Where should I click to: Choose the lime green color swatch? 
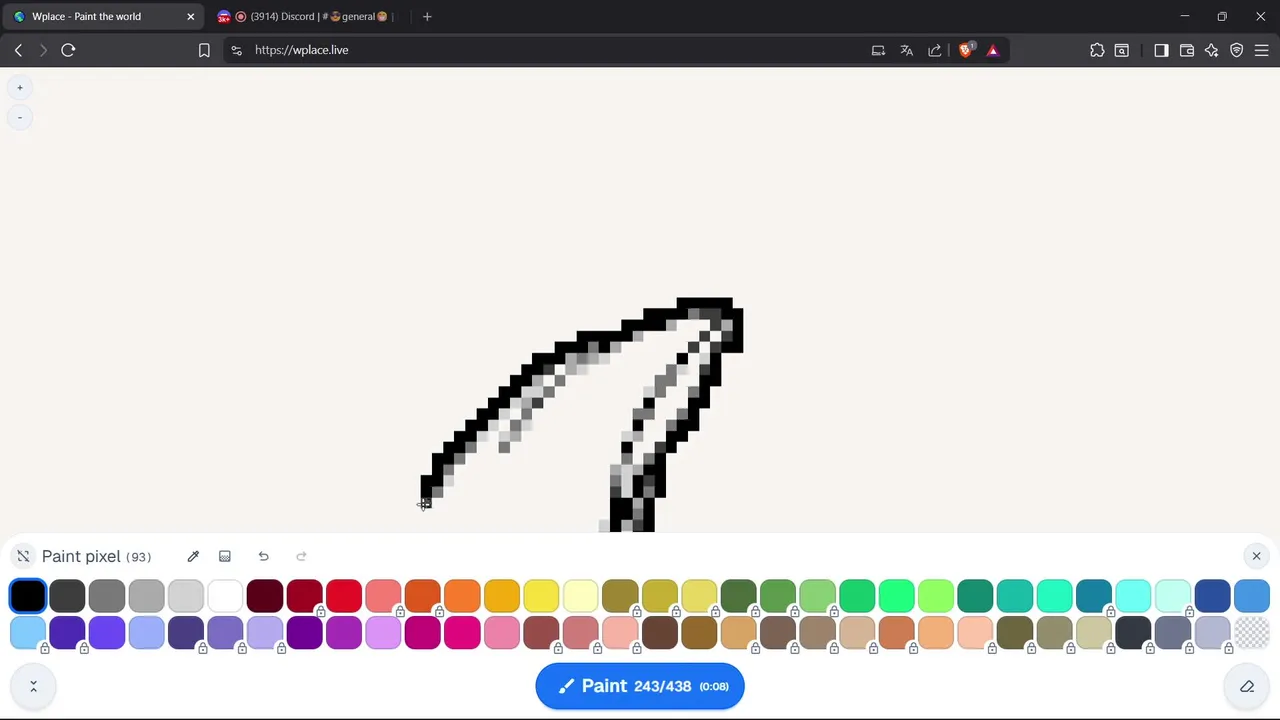(x=936, y=596)
